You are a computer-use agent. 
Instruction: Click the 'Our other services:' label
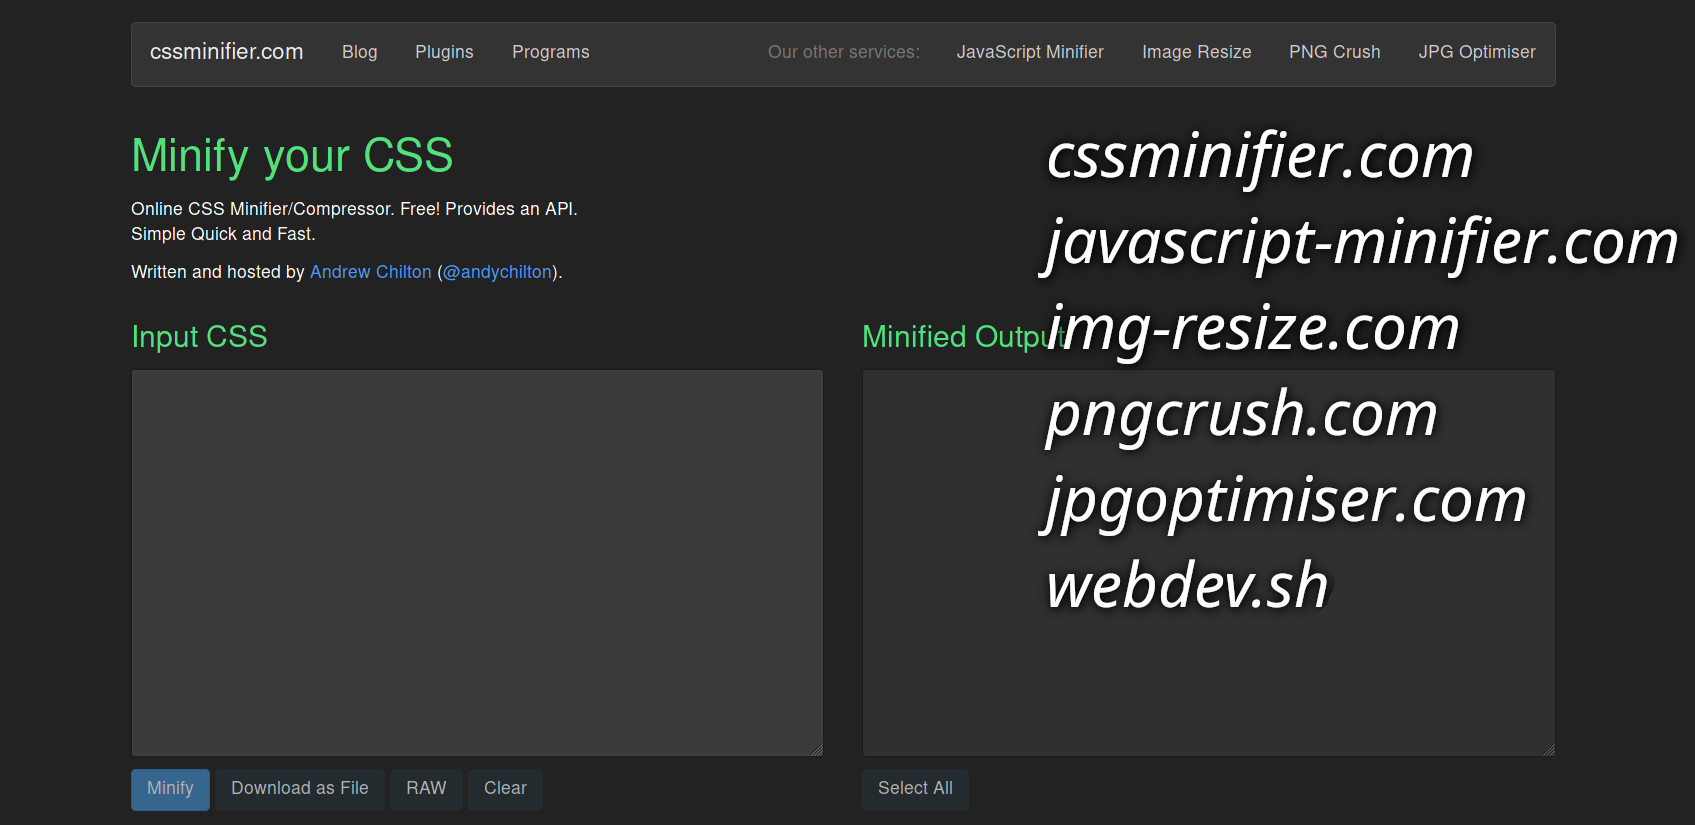click(844, 52)
